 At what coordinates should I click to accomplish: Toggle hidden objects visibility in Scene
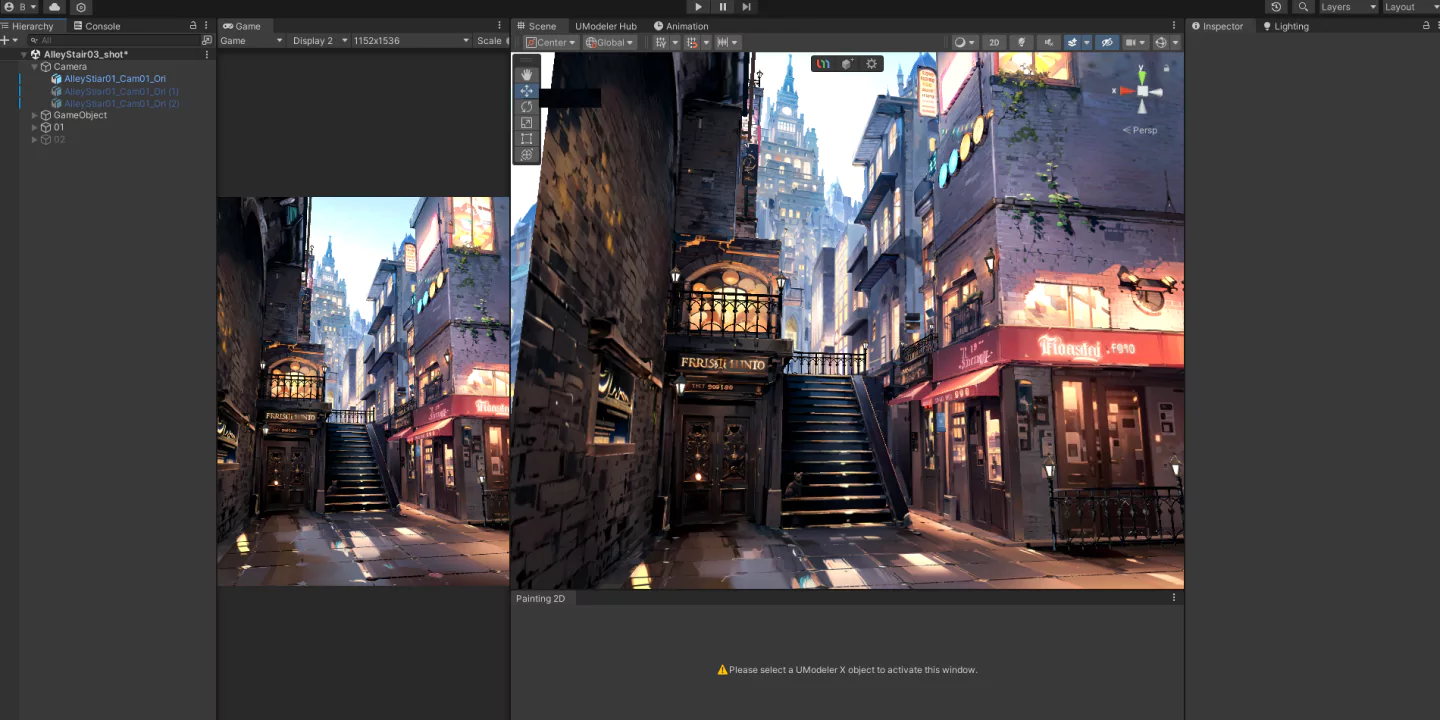click(1106, 42)
